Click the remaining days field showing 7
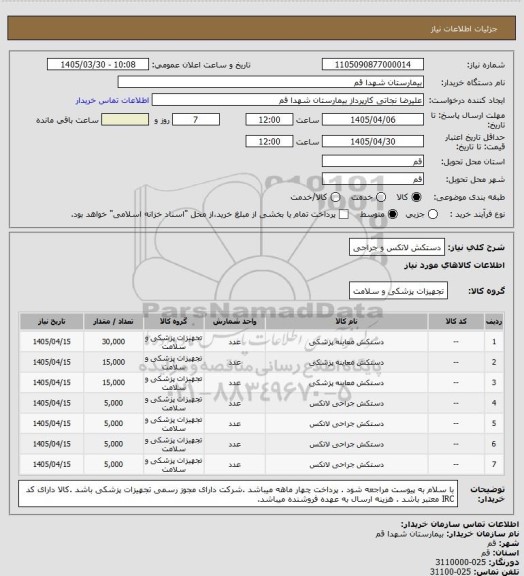Image resolution: width=524 pixels, height=576 pixels. [x=196, y=120]
